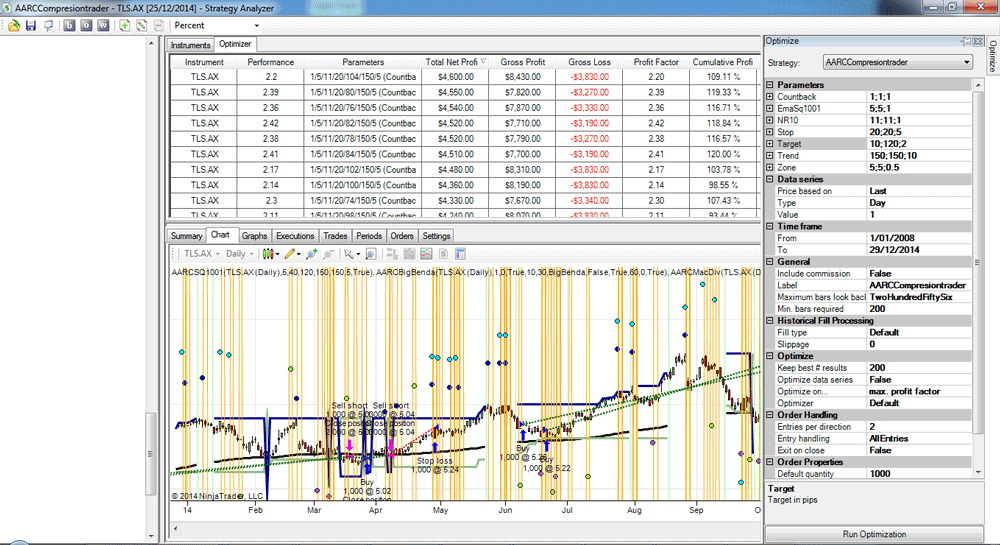Click the Default quantity value 1000

(918, 474)
